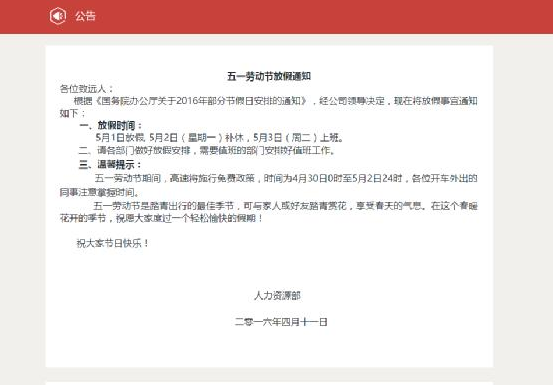Click the heading 三、温馨提示：
The width and height of the screenshot is (556, 386).
110,165
